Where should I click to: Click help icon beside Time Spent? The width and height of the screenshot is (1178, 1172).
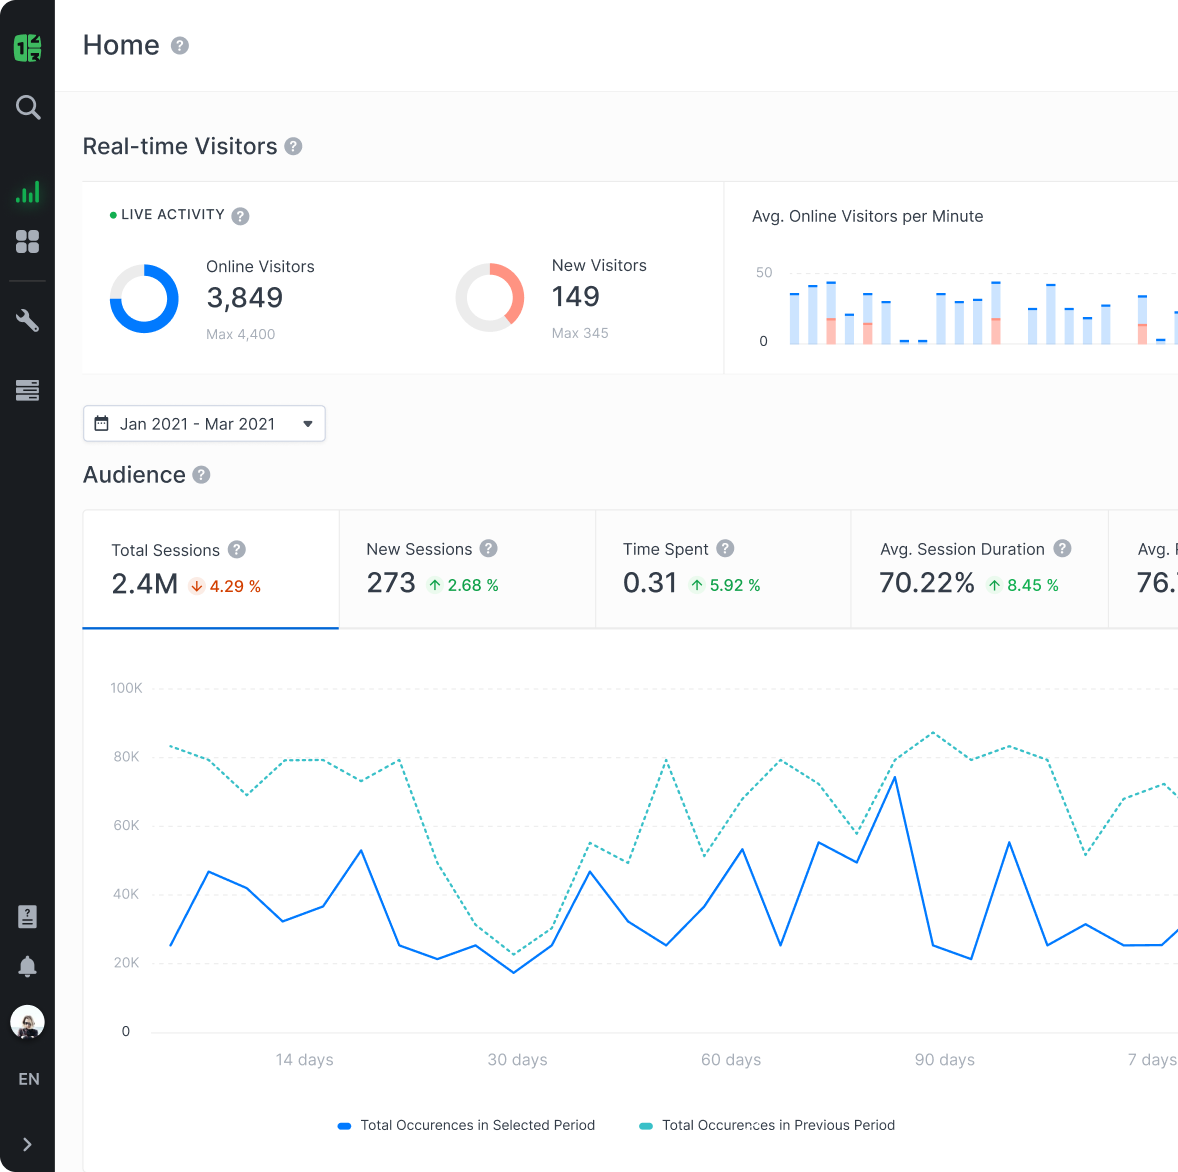725,548
